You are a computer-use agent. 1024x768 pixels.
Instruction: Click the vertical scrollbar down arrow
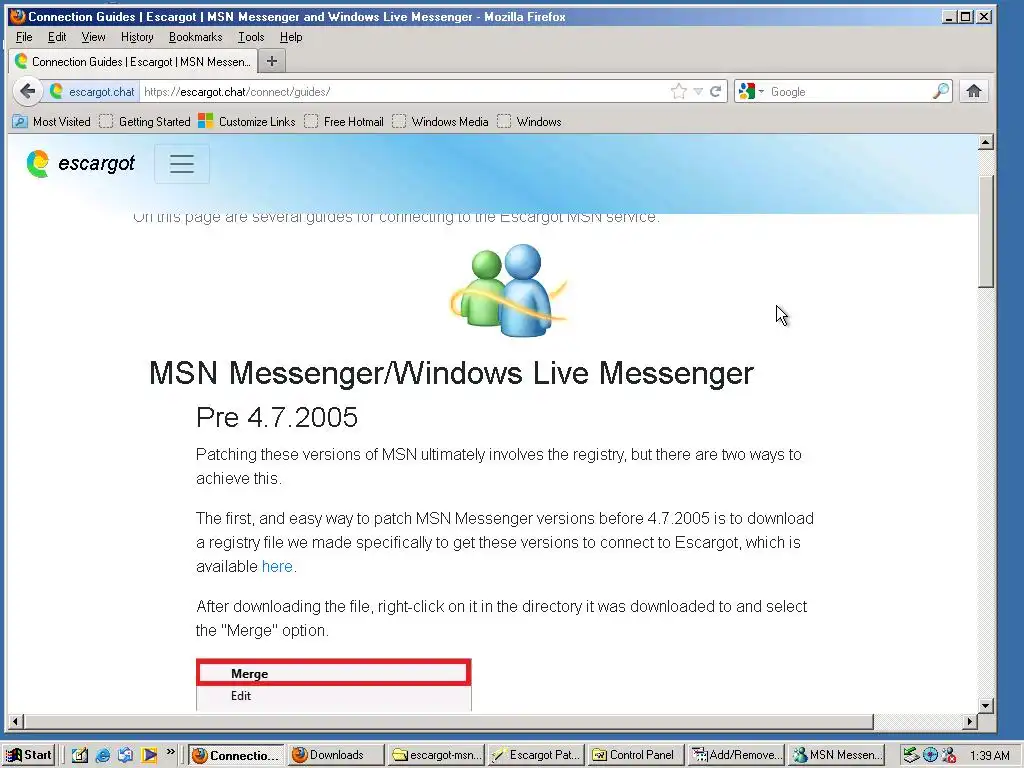(985, 705)
